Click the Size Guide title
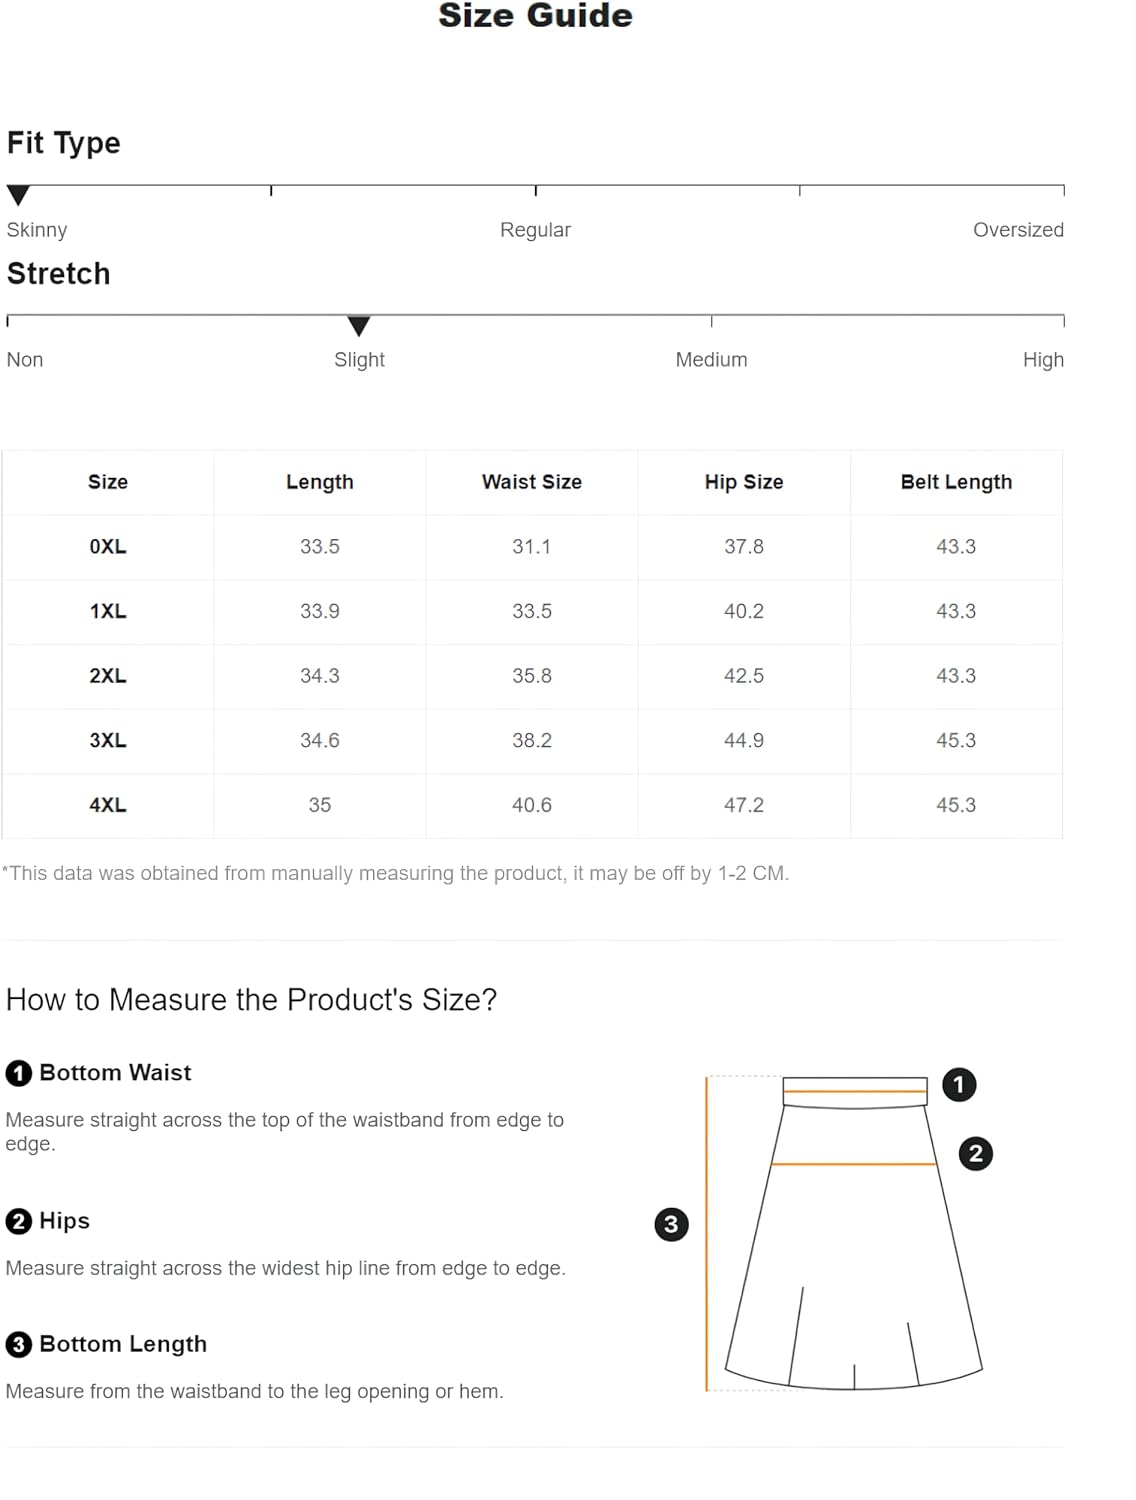This screenshot has width=1136, height=1500. [x=535, y=15]
